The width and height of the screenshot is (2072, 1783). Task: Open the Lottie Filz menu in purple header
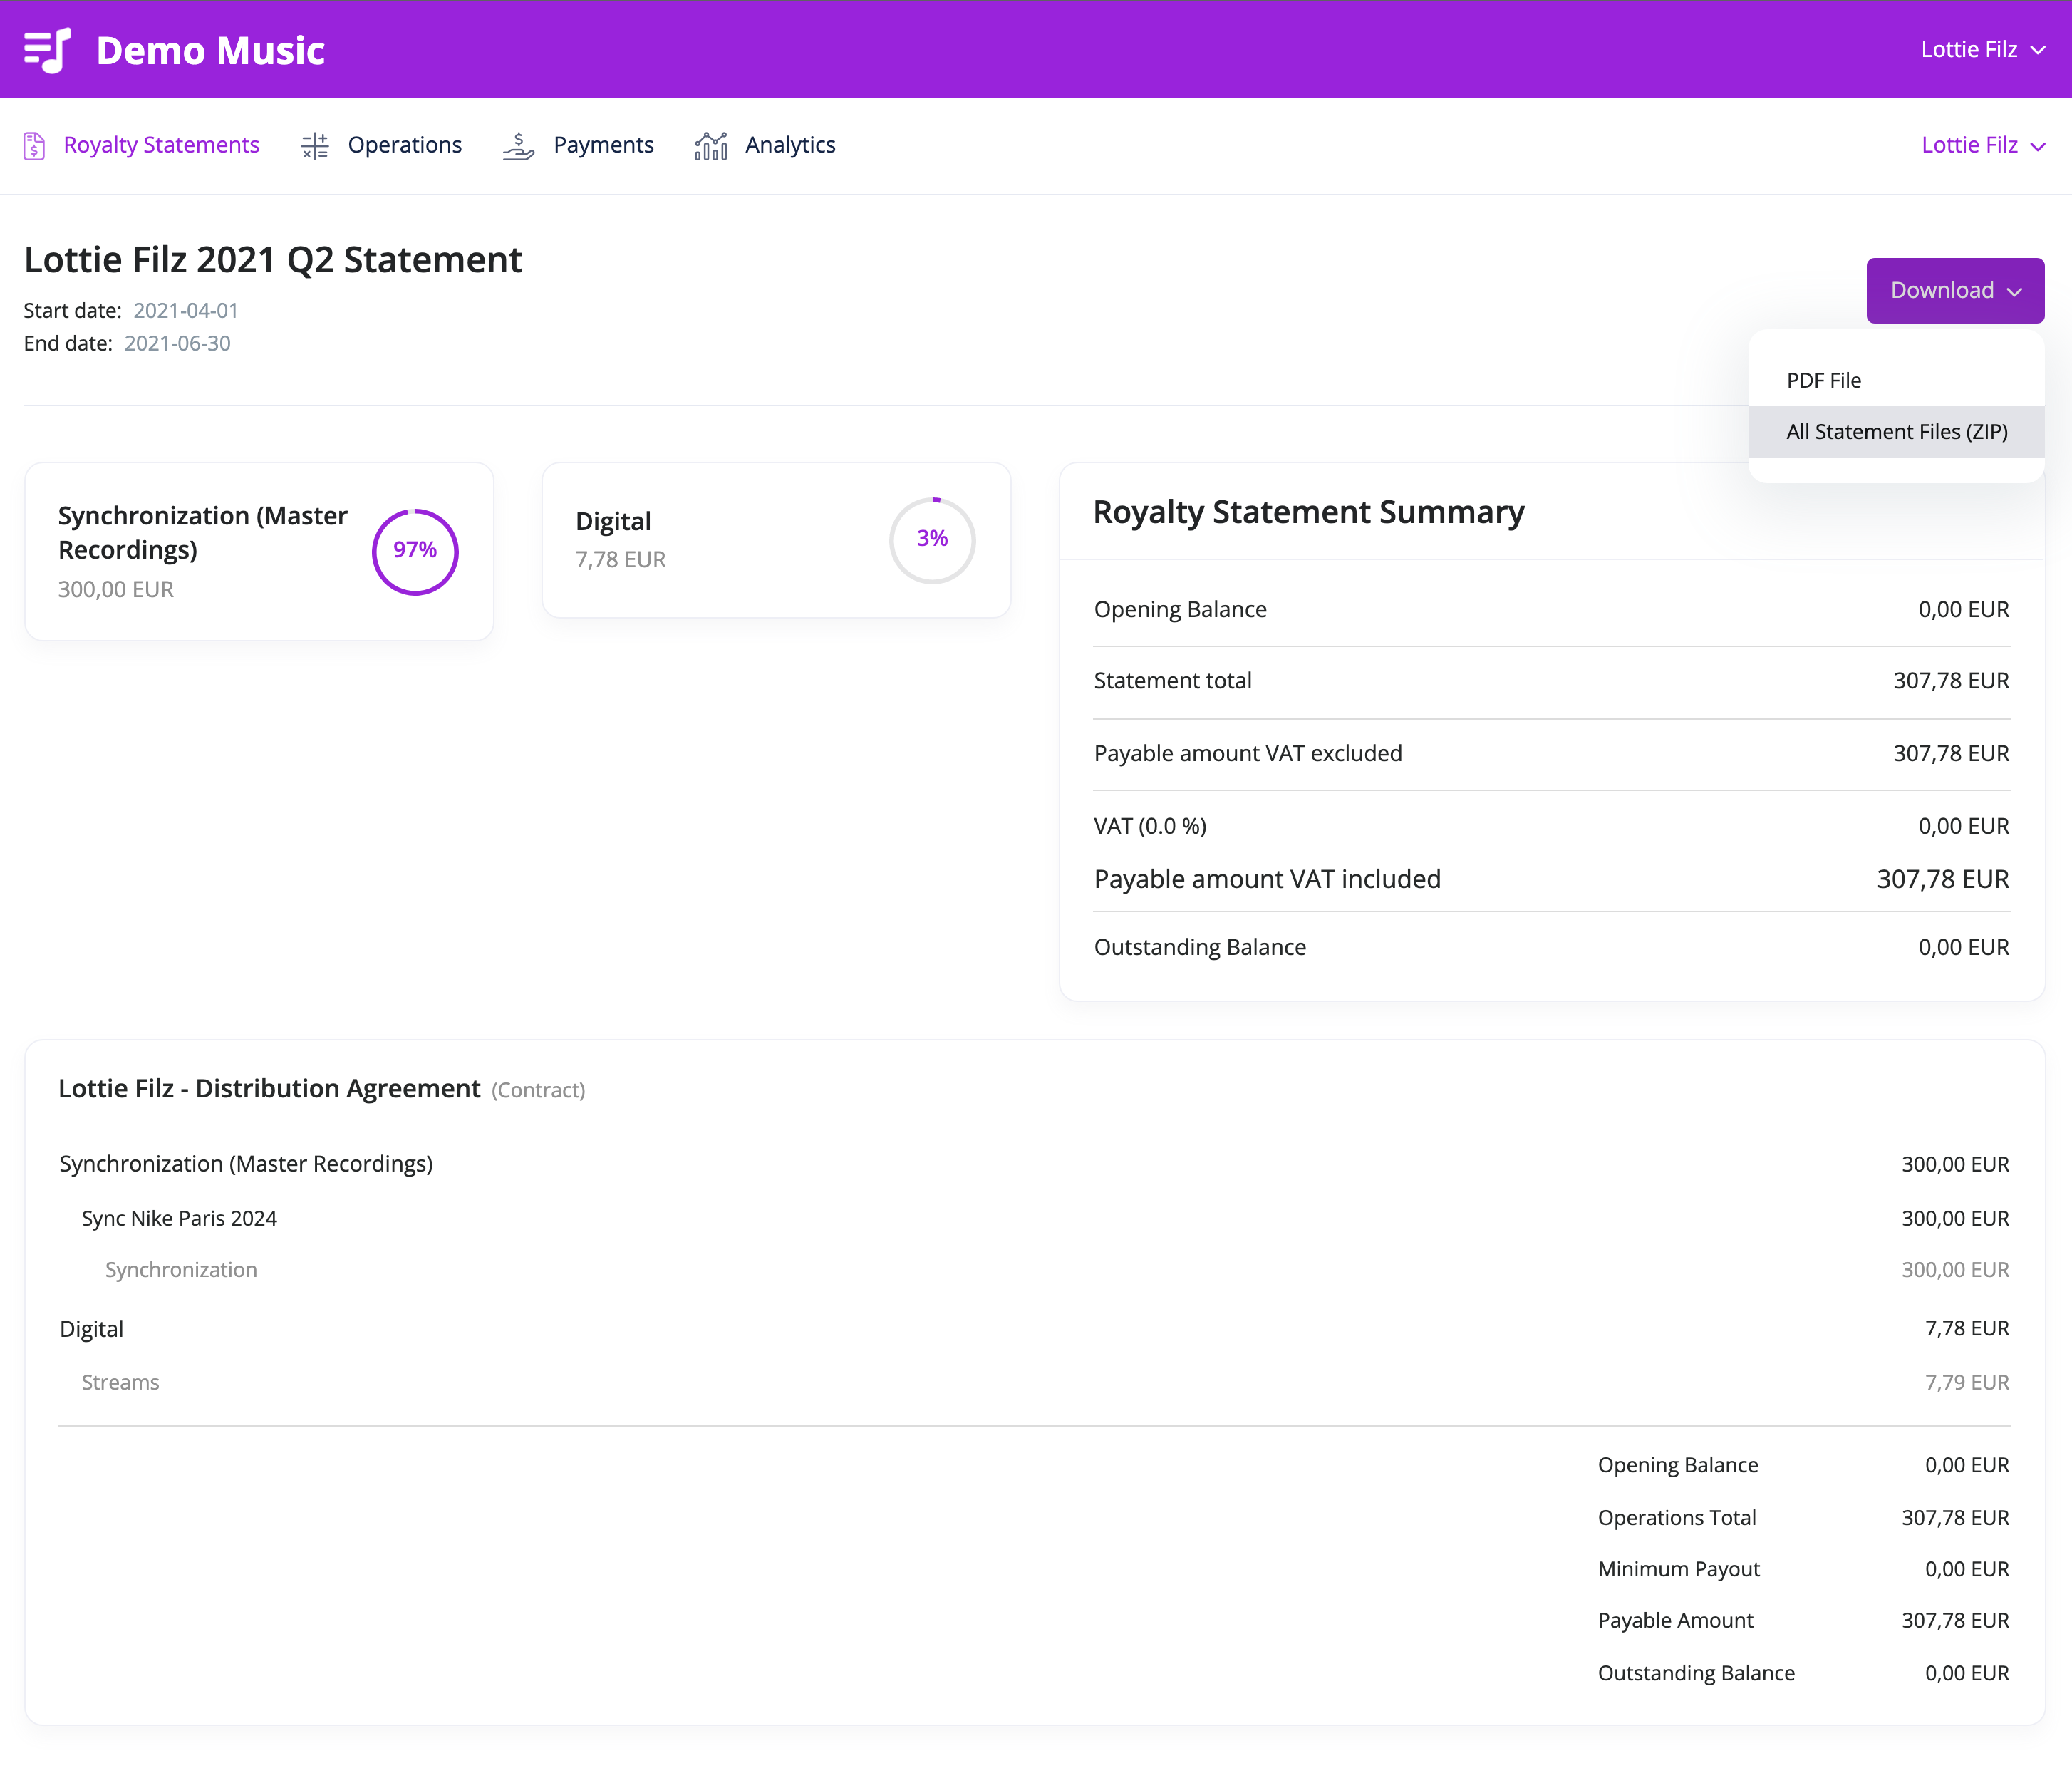pos(1983,49)
